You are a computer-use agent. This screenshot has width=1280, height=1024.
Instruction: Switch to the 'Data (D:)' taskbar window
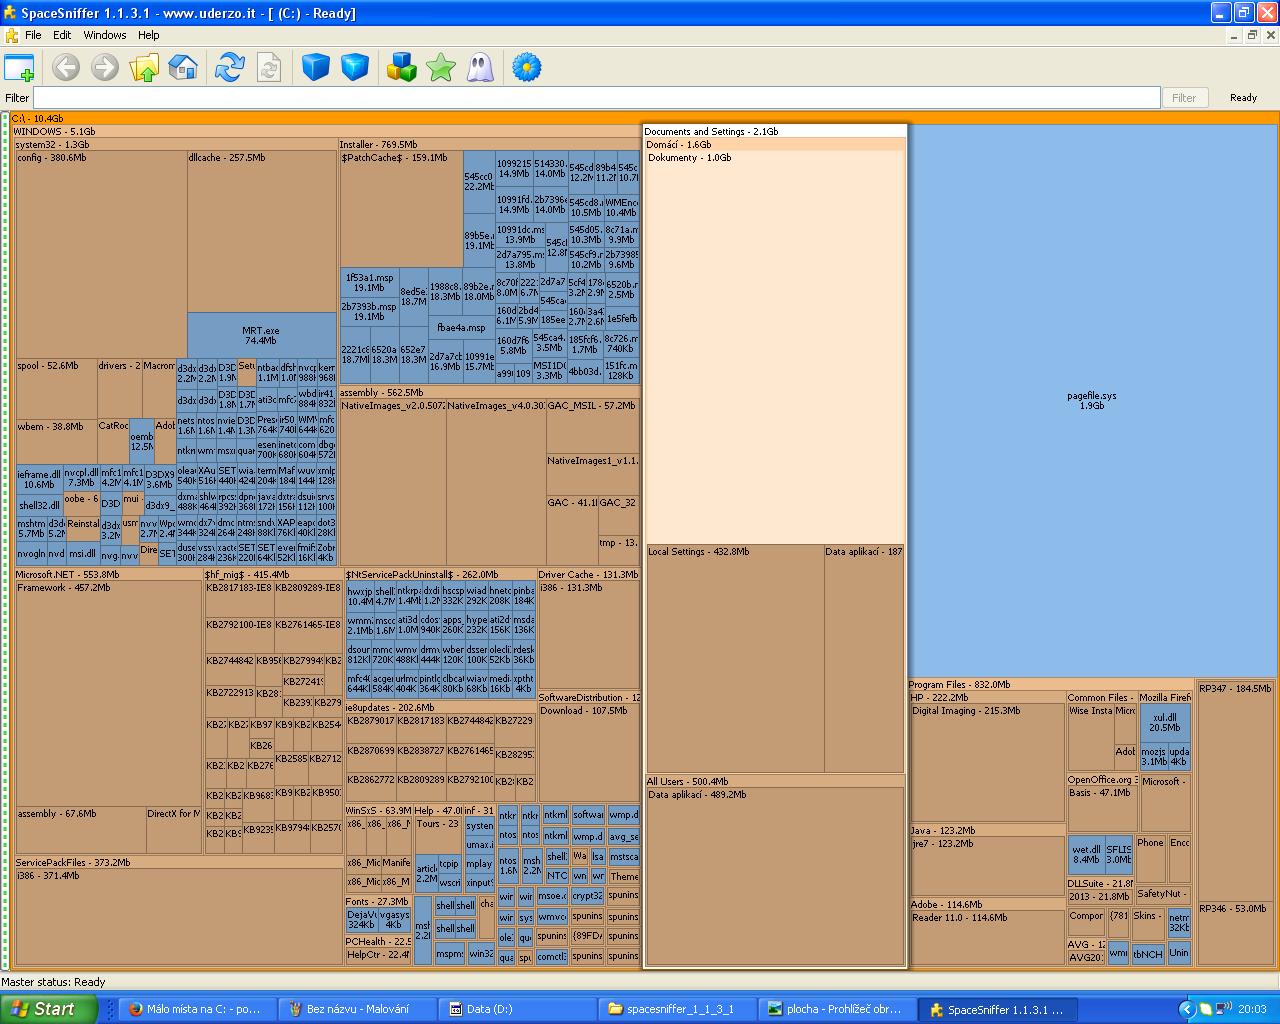(517, 1009)
